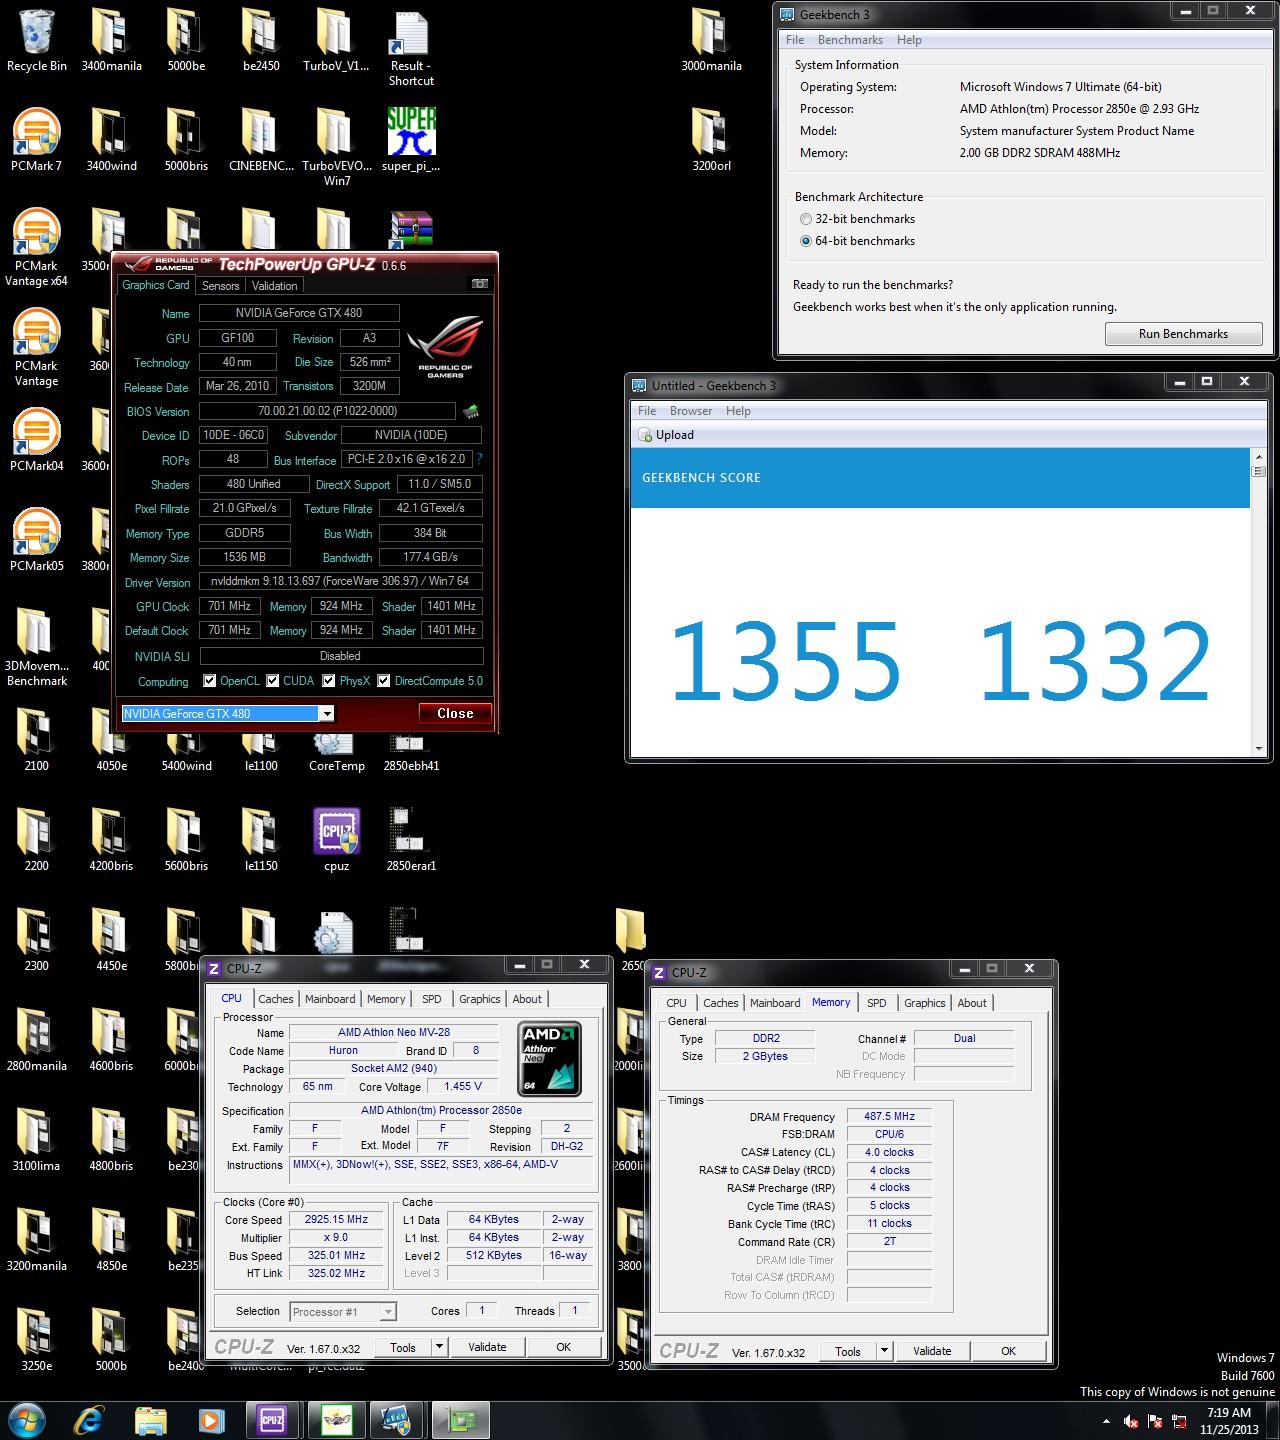Click the Bus Interface question mark icon
Viewport: 1280px width, 1440px height.
(x=479, y=459)
